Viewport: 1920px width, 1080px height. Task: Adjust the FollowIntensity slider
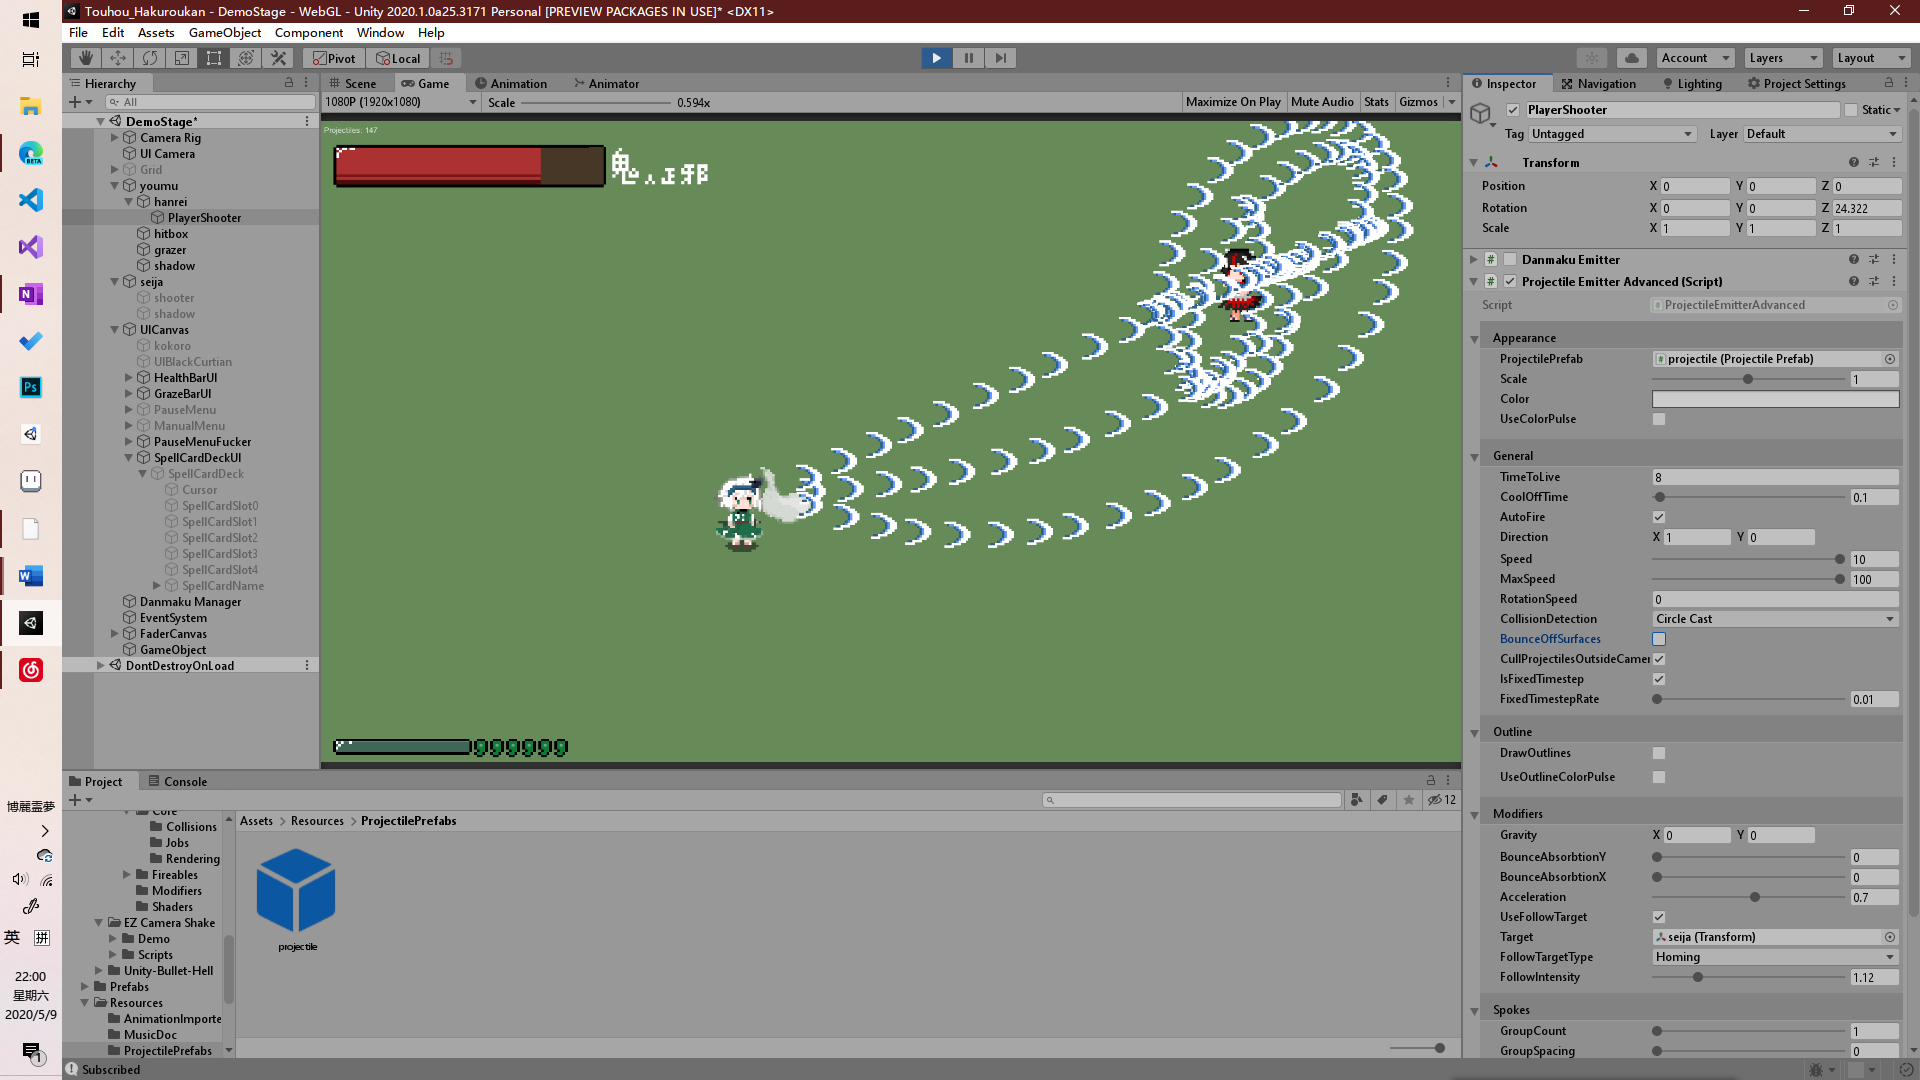pos(1696,977)
